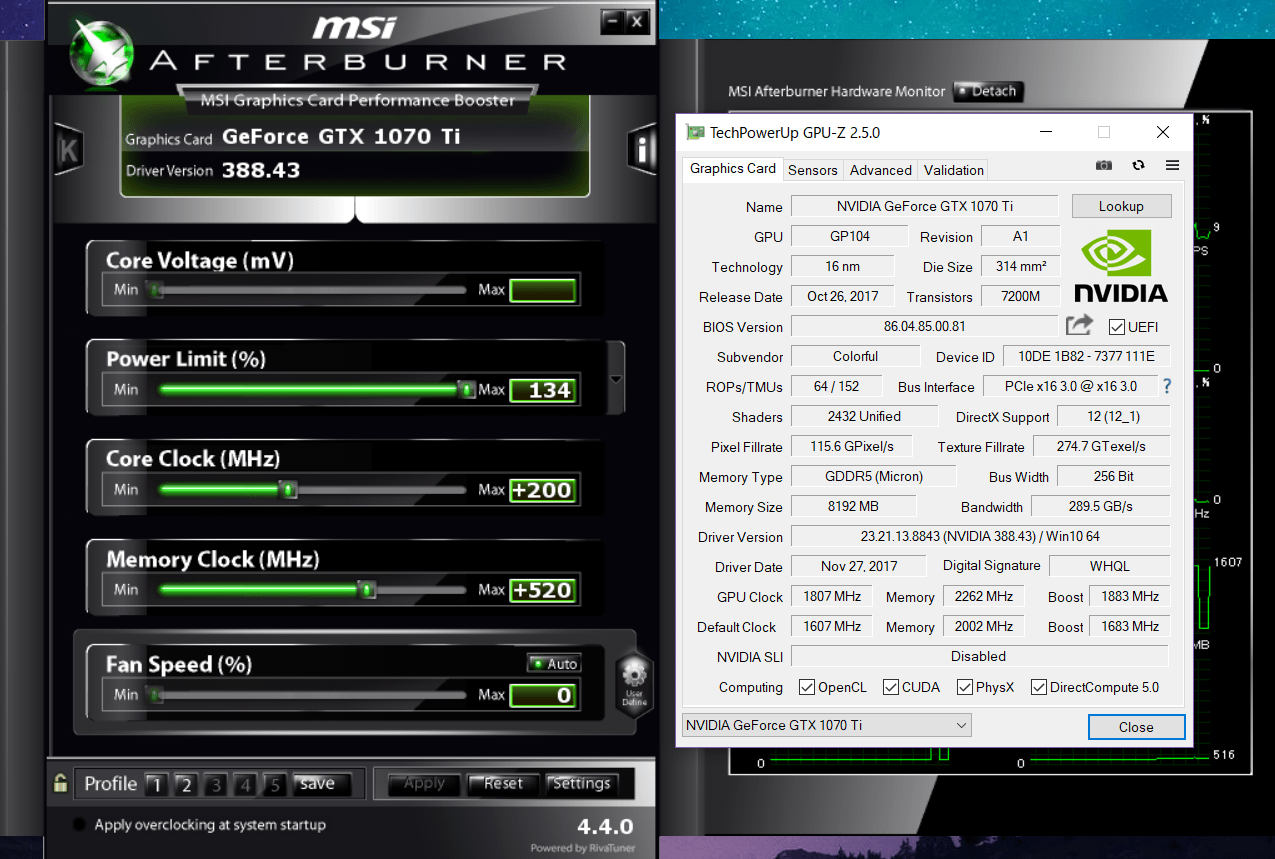This screenshot has height=859, width=1275.
Task: Click the Boost value 1883 MHz
Action: coord(1130,596)
